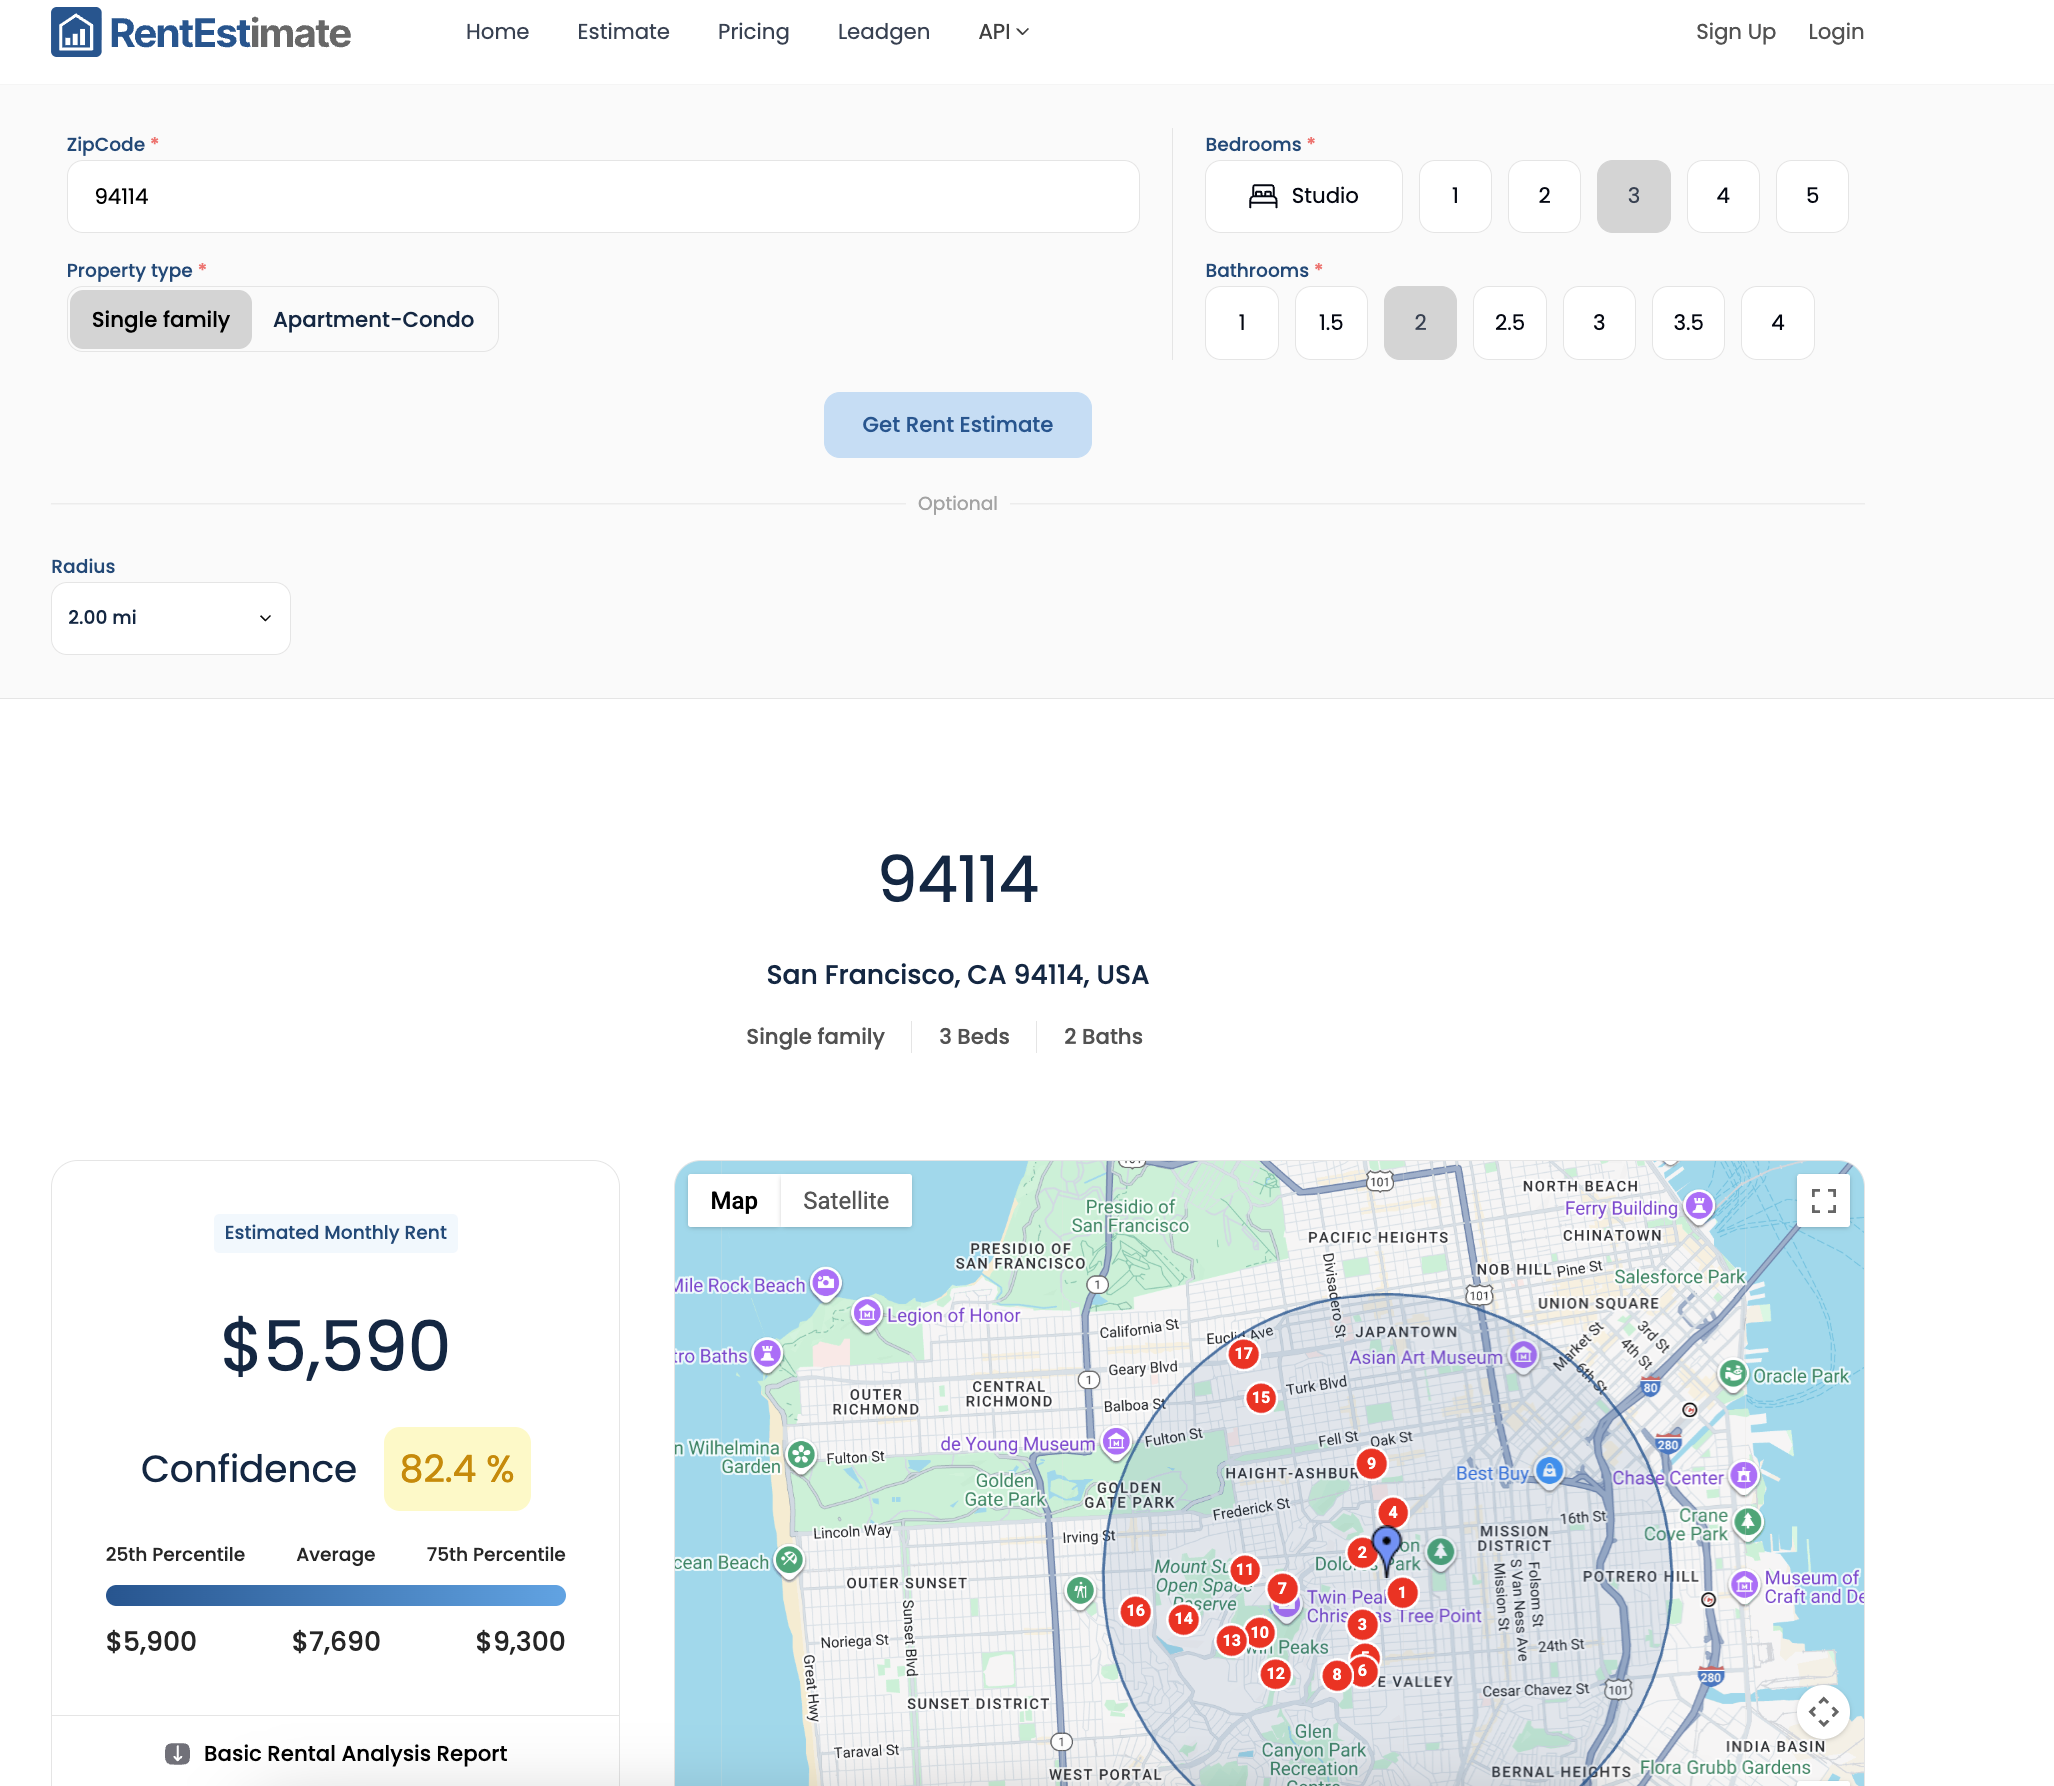This screenshot has height=1786, width=2054.
Task: Click the Best Buy shopping icon
Action: pos(1549,1471)
